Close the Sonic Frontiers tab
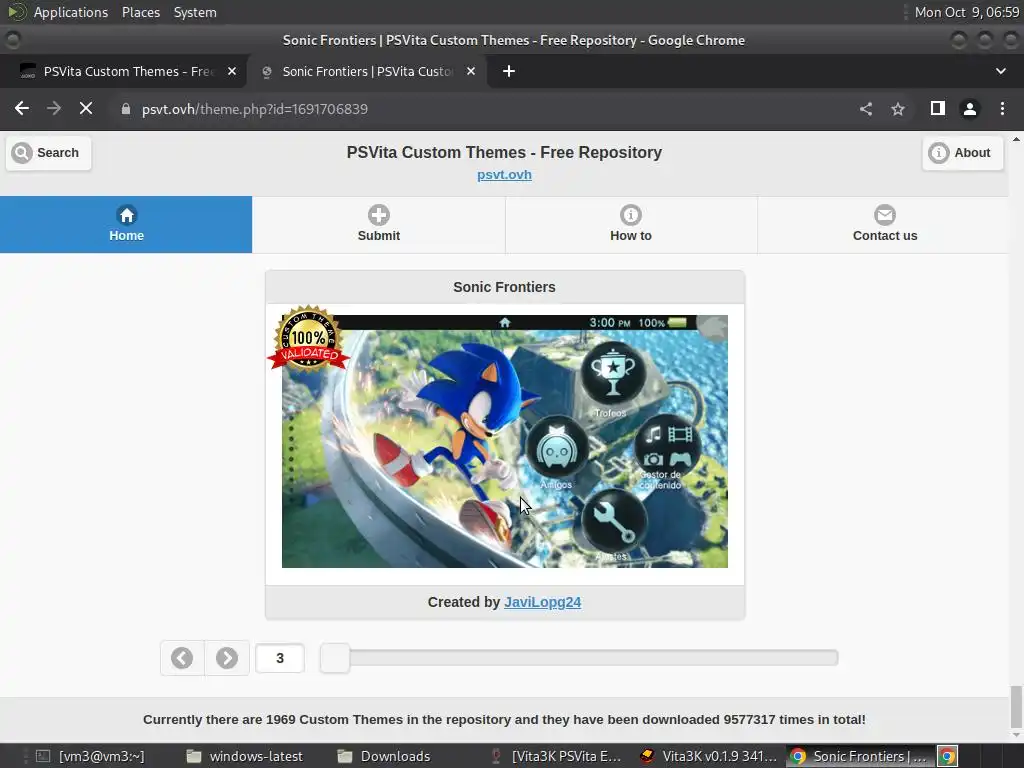Viewport: 1024px width, 768px height. 471,71
